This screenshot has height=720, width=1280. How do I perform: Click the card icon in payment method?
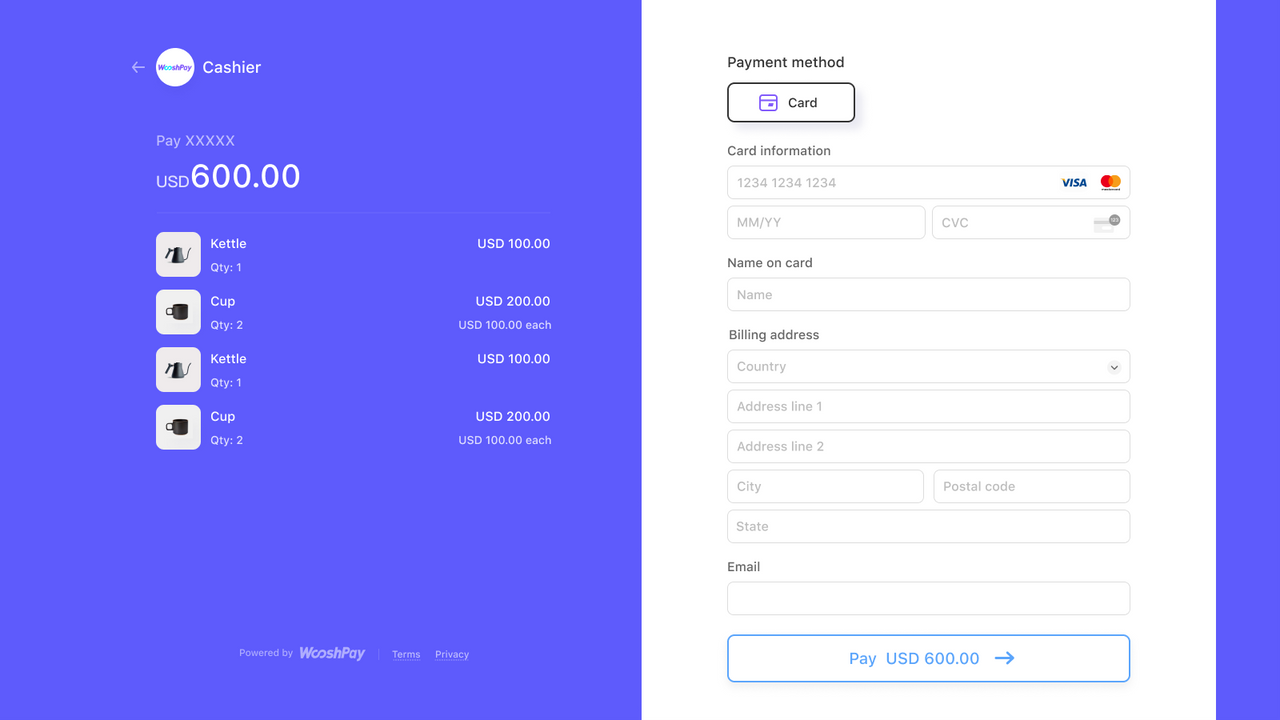coord(768,102)
